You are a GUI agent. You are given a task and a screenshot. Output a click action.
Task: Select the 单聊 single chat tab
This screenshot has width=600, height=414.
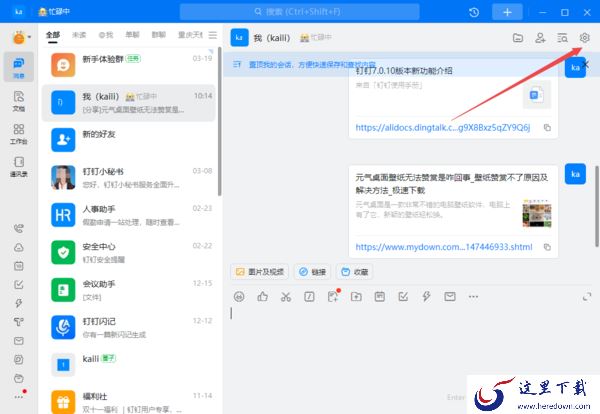132,35
